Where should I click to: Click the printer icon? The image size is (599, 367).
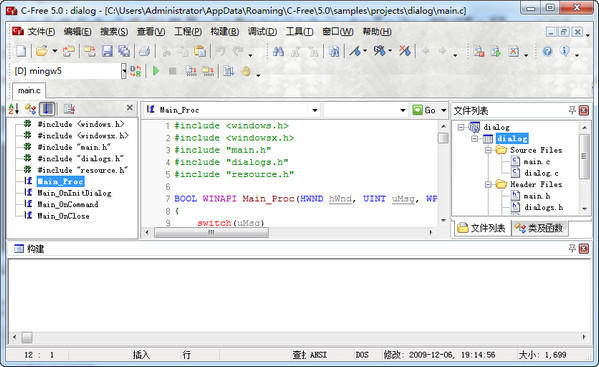click(x=145, y=51)
